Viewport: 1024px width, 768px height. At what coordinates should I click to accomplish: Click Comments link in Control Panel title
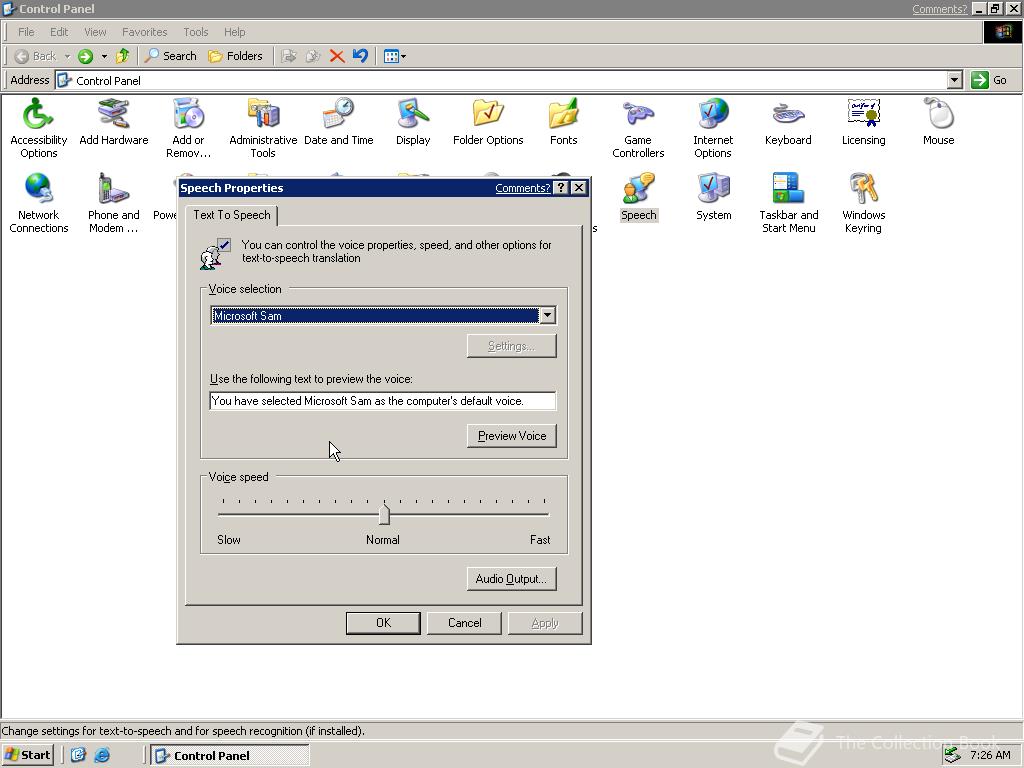coord(939,9)
